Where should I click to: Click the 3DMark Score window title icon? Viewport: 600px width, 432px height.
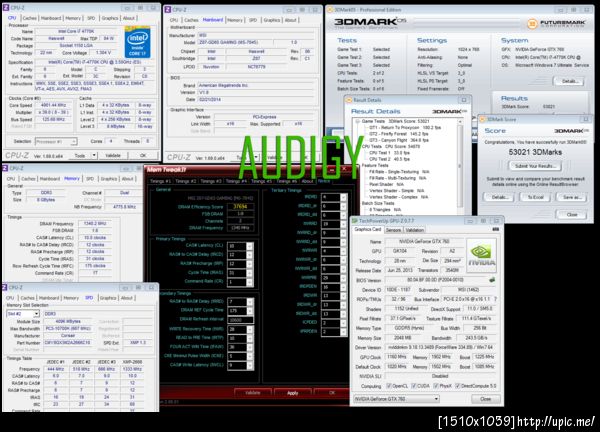coord(483,119)
